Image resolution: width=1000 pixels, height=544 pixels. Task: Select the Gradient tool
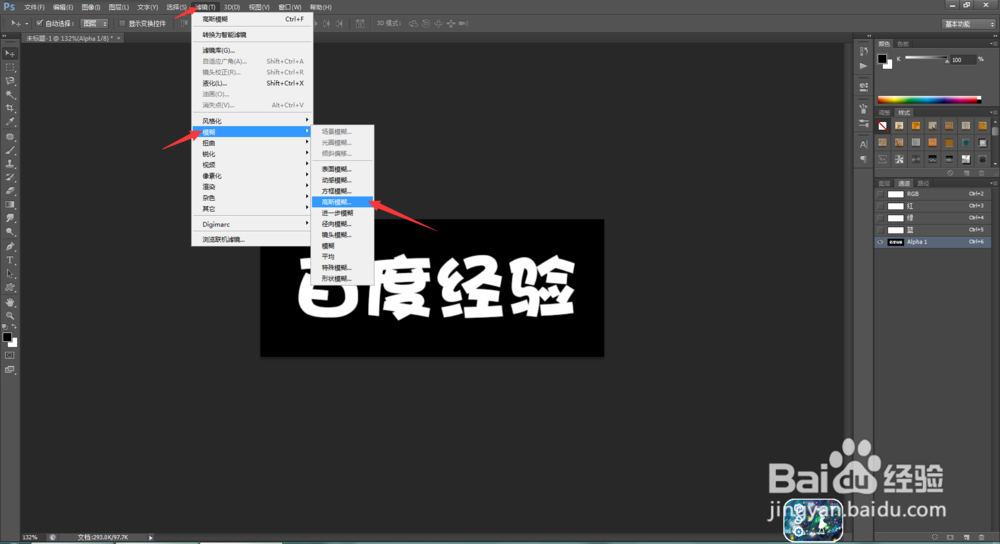click(10, 205)
